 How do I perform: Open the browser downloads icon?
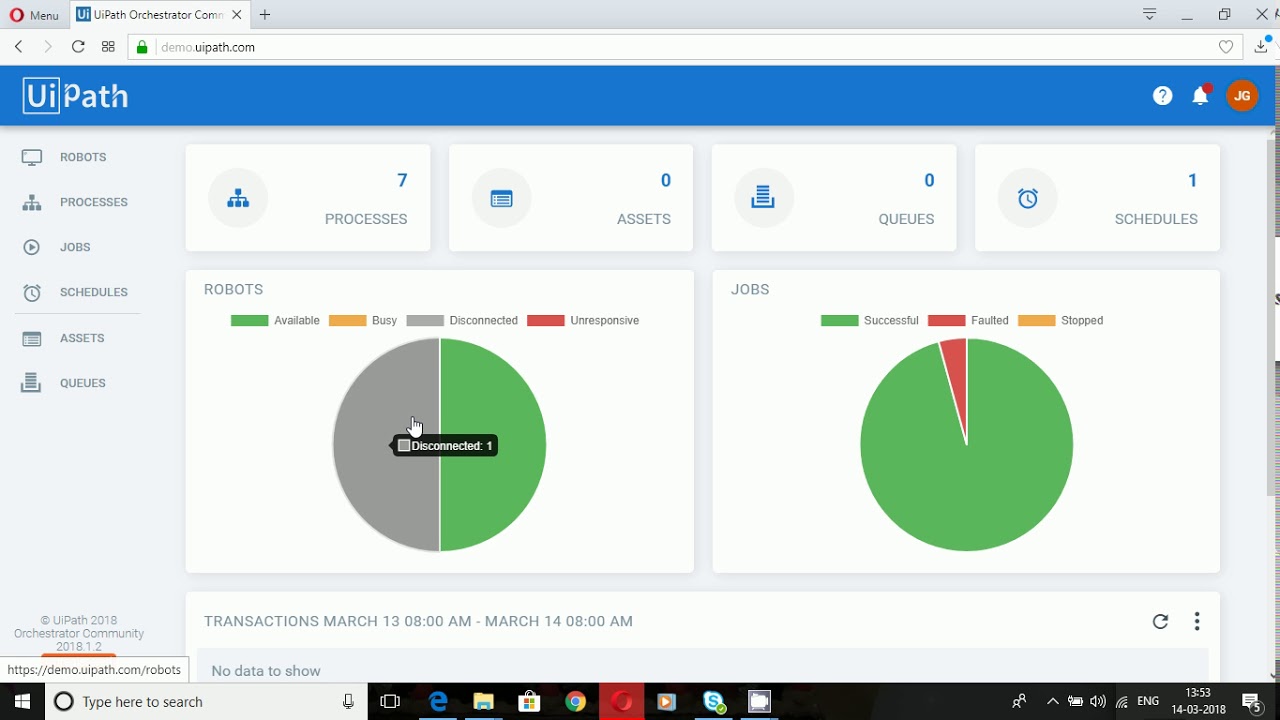point(1262,46)
